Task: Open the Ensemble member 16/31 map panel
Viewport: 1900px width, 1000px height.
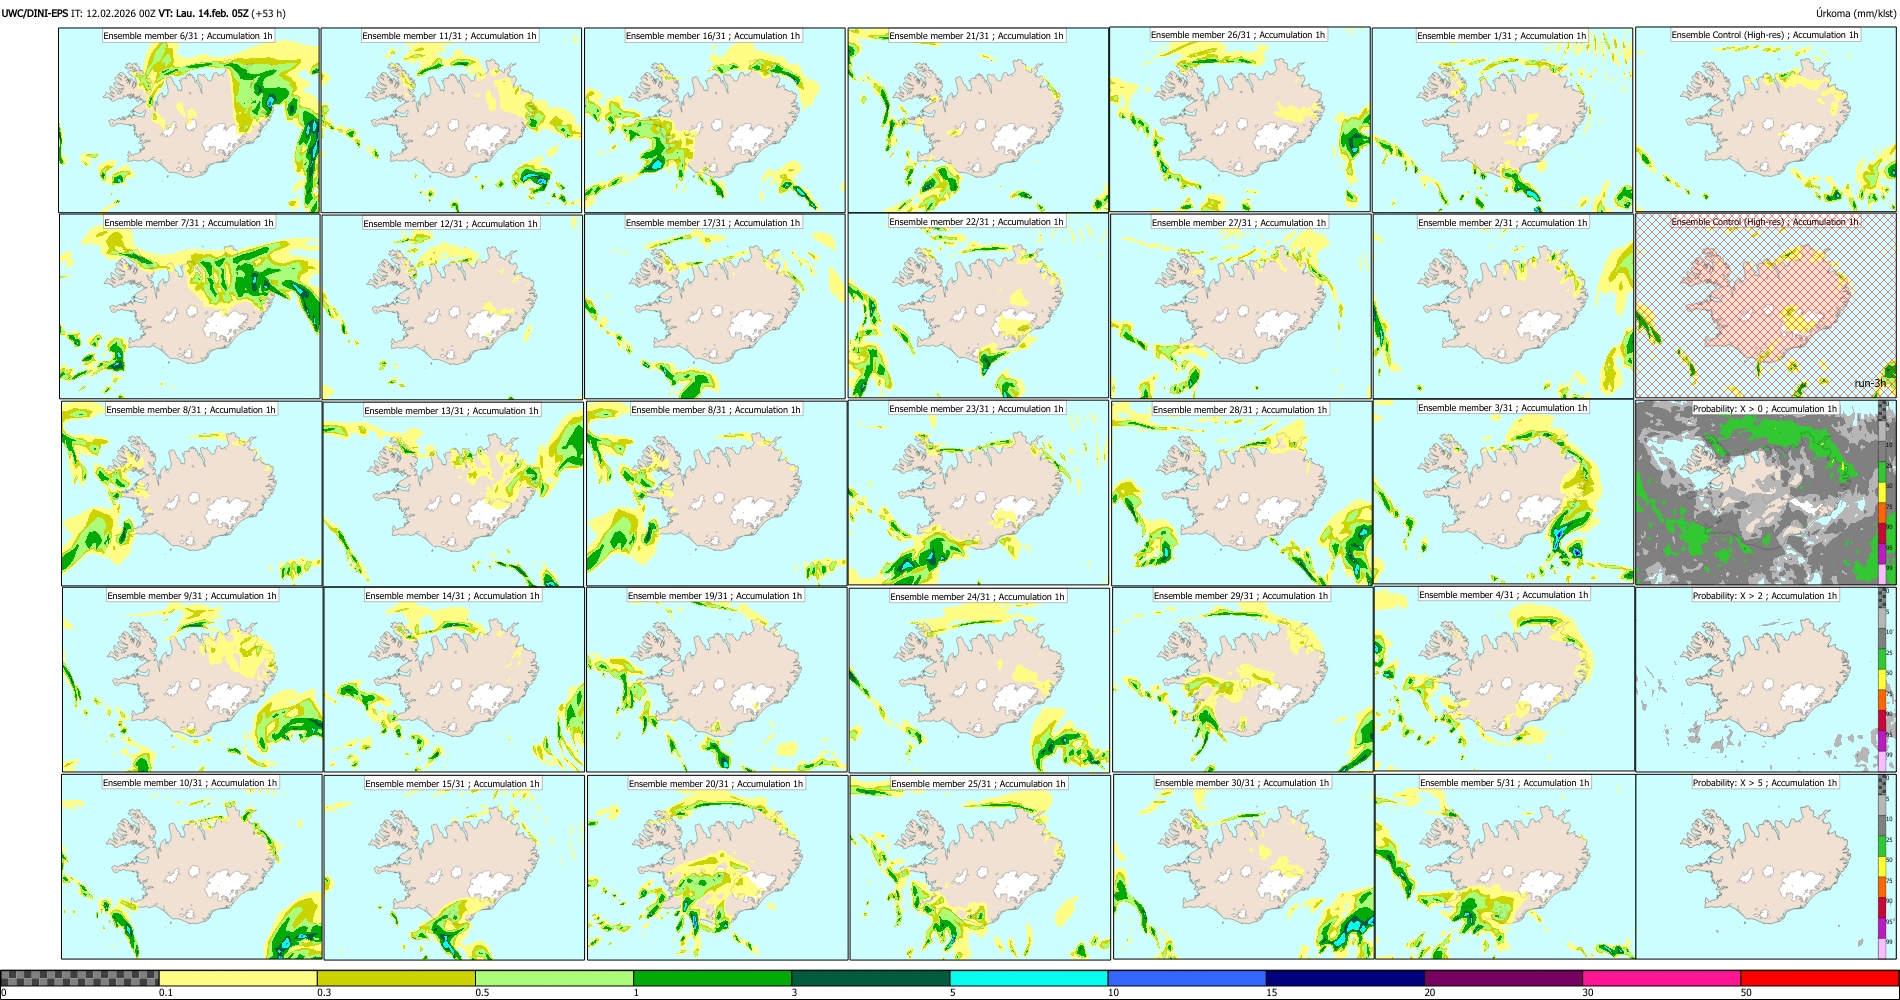Action: 715,120
